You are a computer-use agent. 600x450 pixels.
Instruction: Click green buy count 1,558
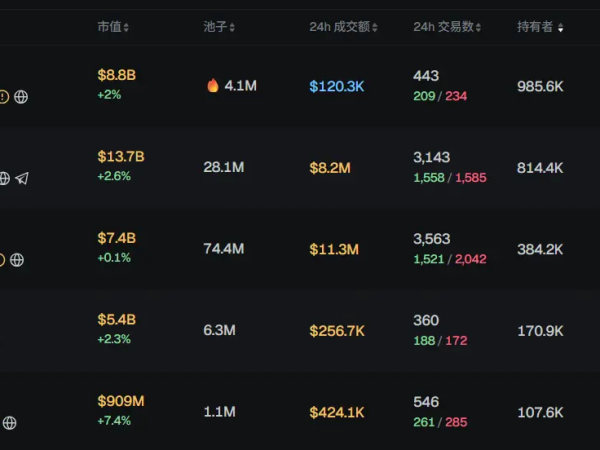point(429,178)
